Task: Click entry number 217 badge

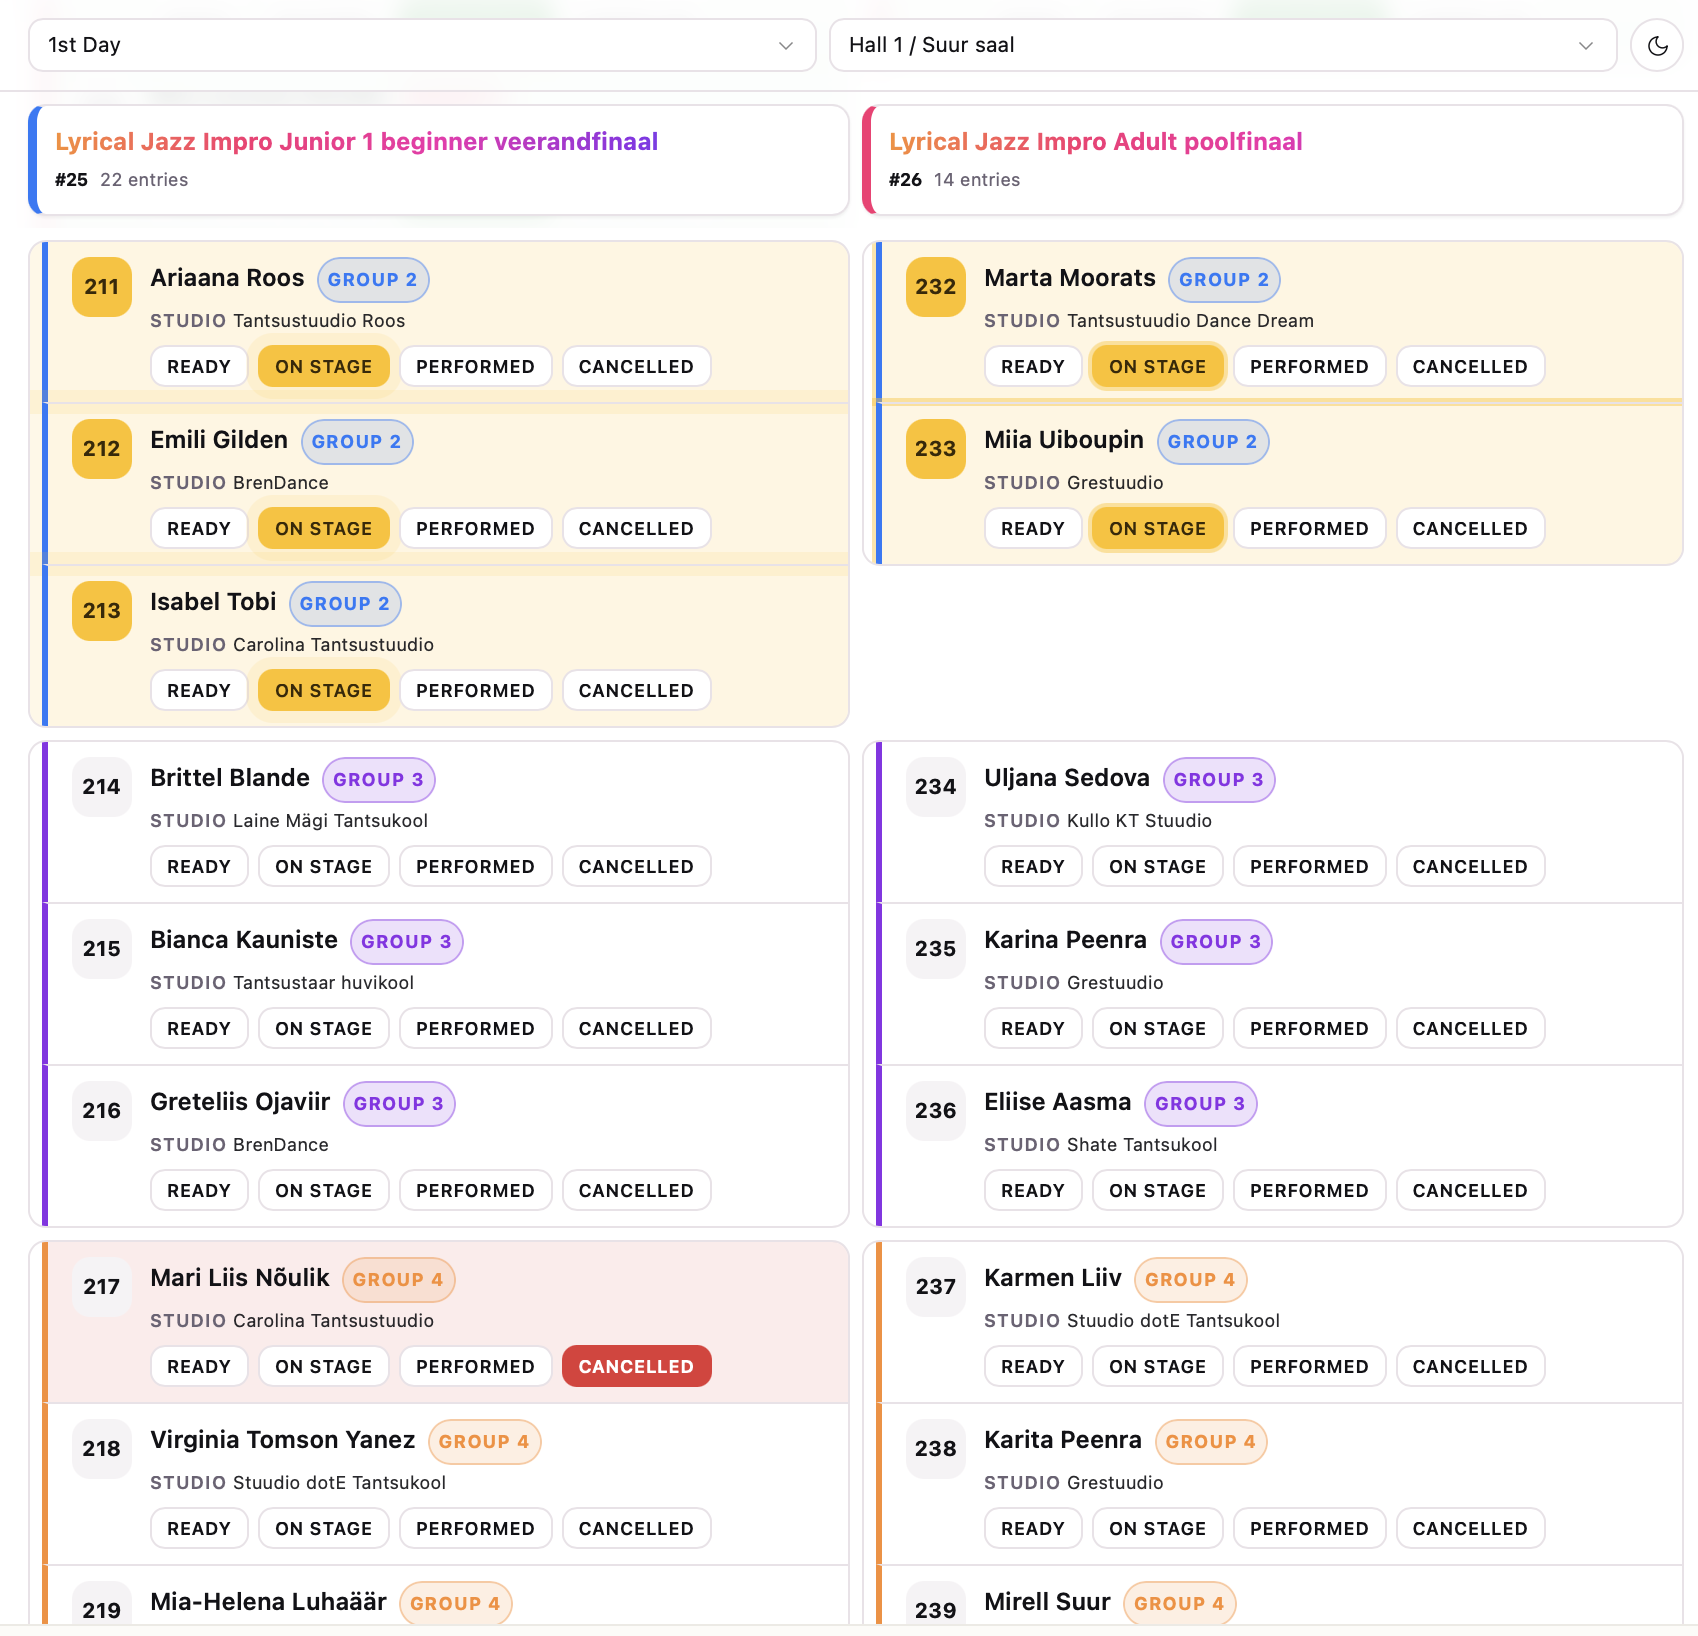Action: pos(102,1287)
